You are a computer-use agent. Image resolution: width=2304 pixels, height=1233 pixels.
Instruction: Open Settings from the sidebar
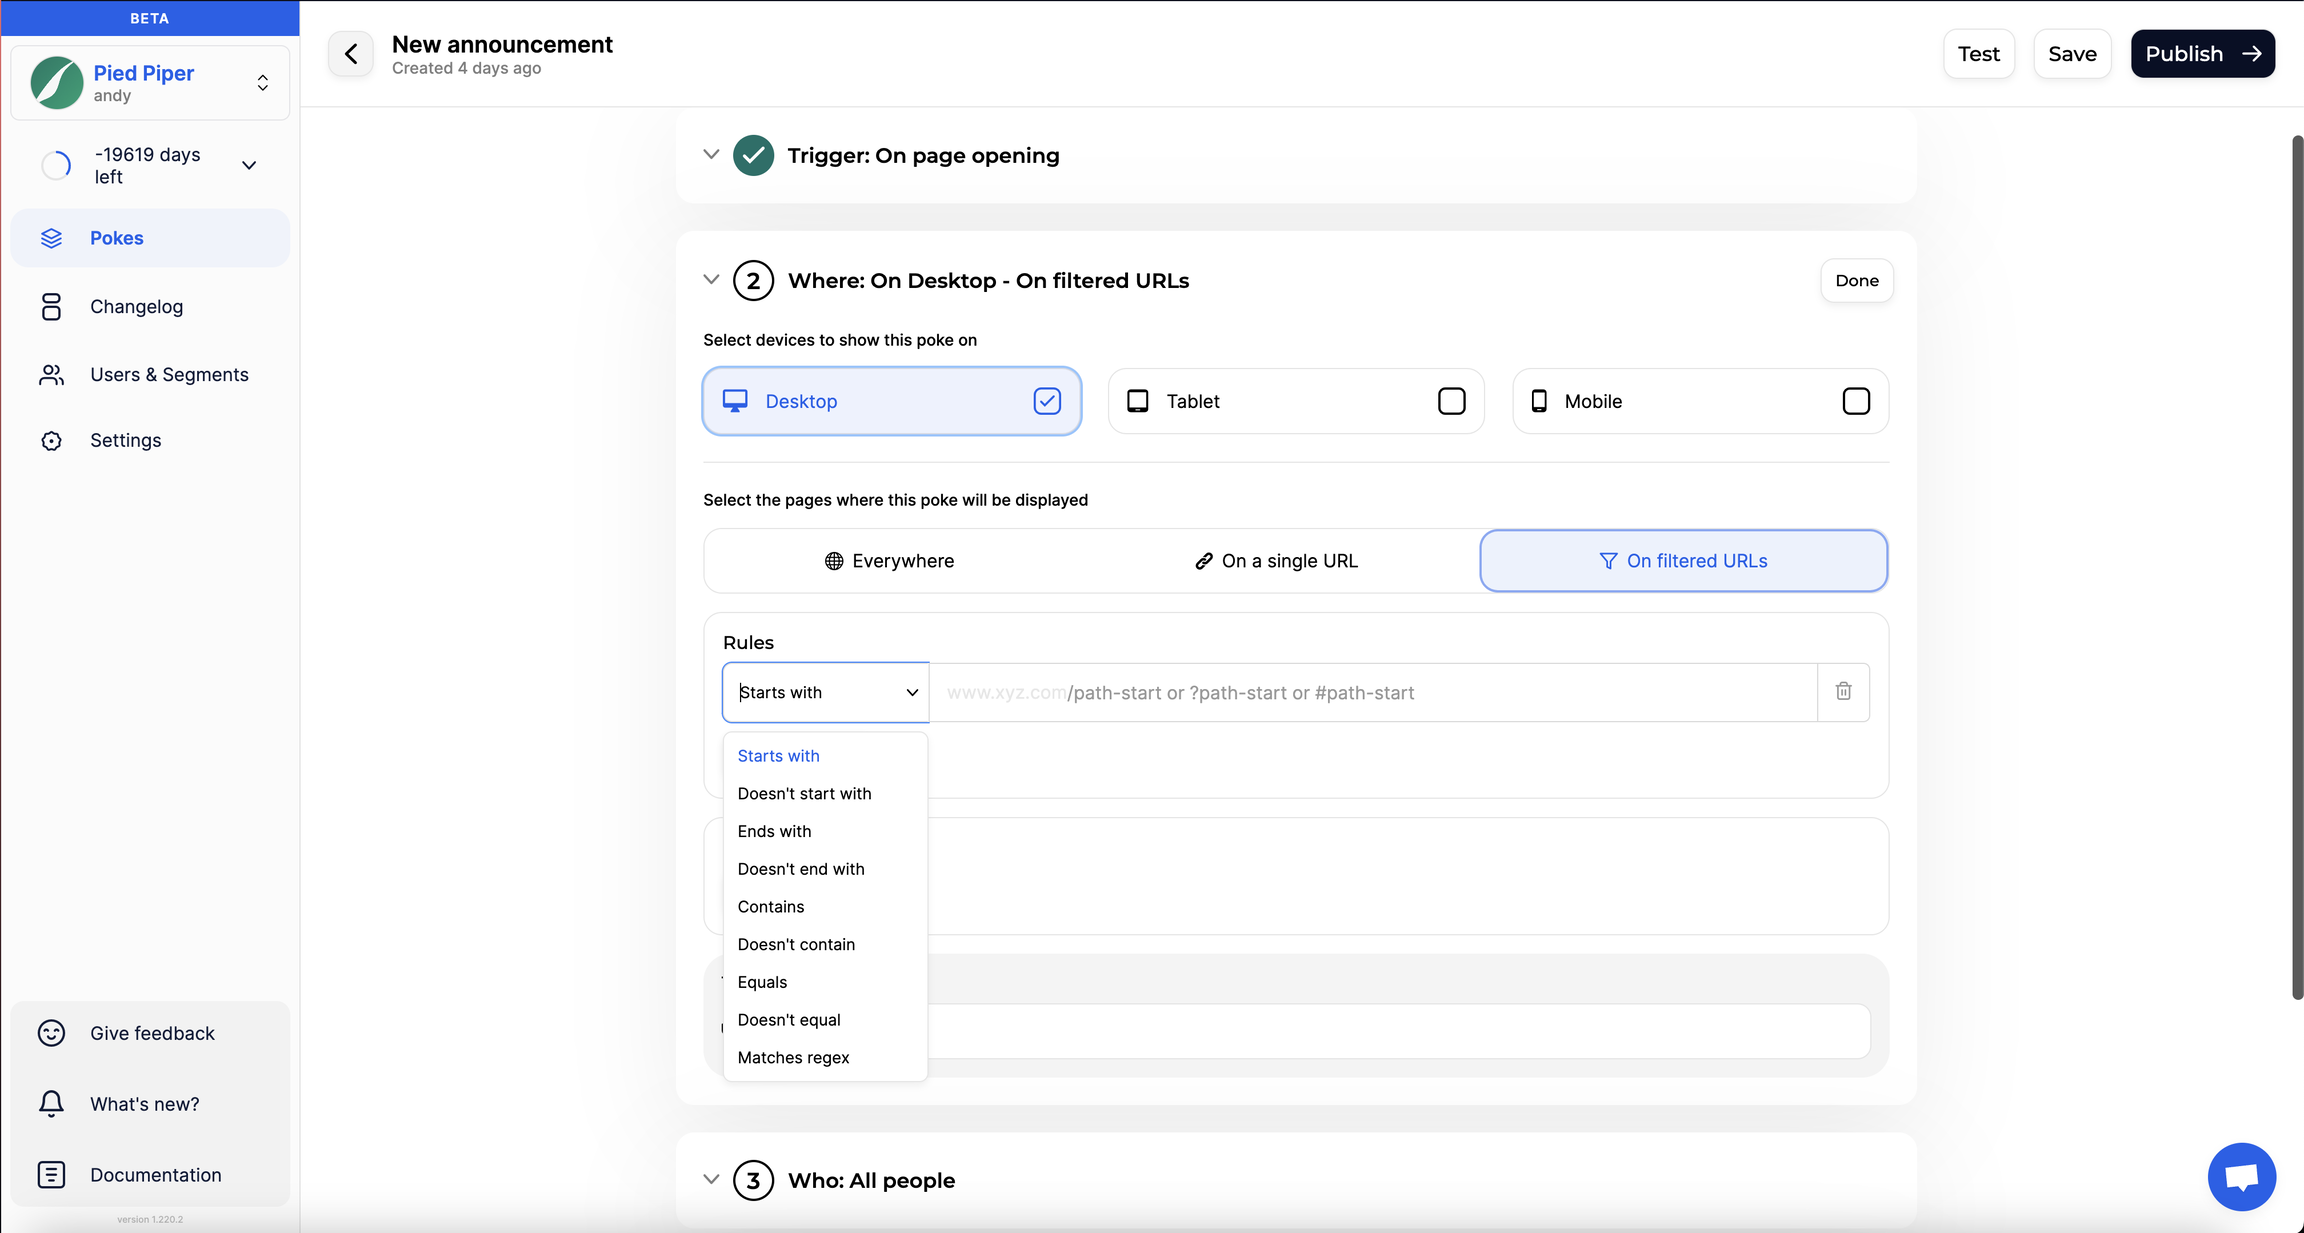pyautogui.click(x=125, y=441)
